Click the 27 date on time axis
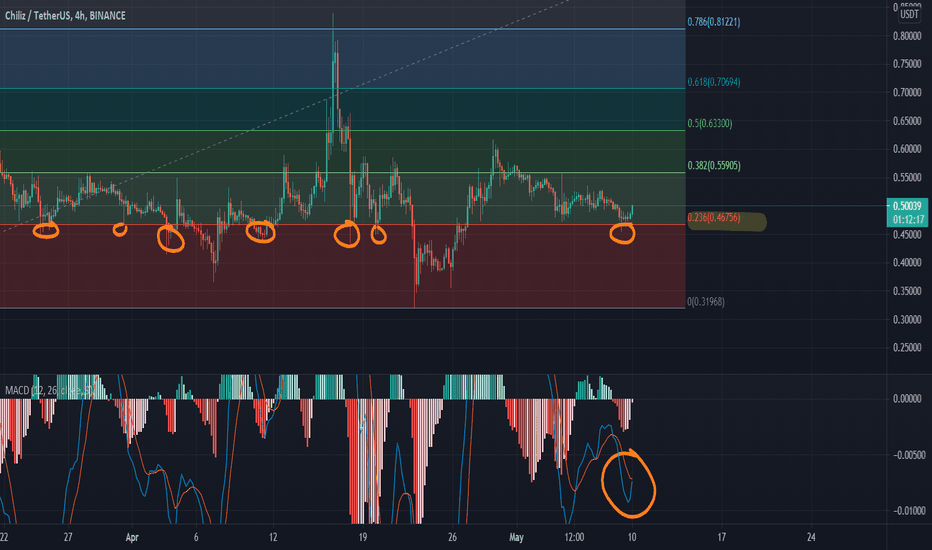Image resolution: width=932 pixels, height=550 pixels. [x=68, y=538]
